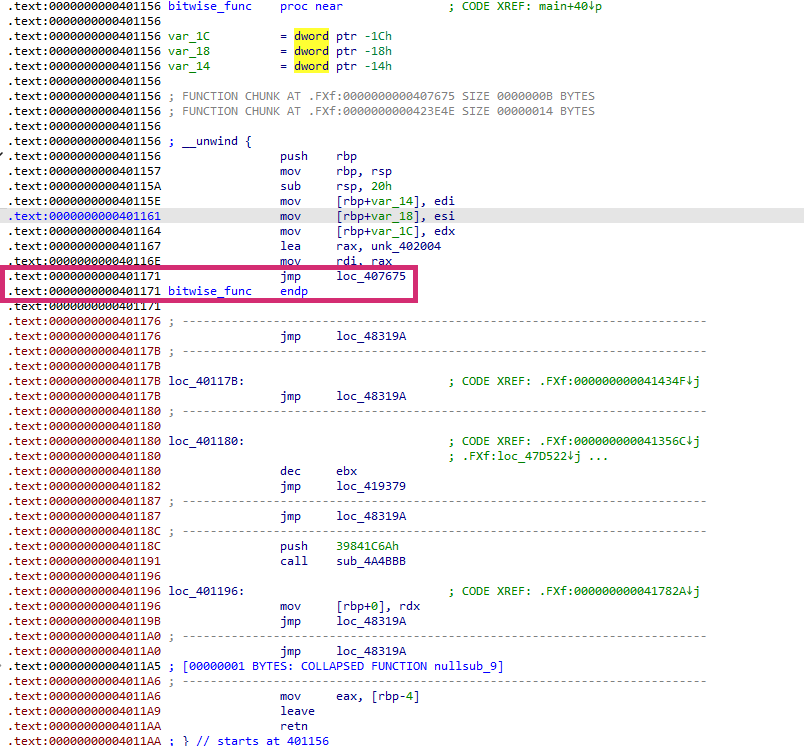804x746 pixels.
Task: Select the push rbp instruction
Action: pyautogui.click(x=318, y=156)
